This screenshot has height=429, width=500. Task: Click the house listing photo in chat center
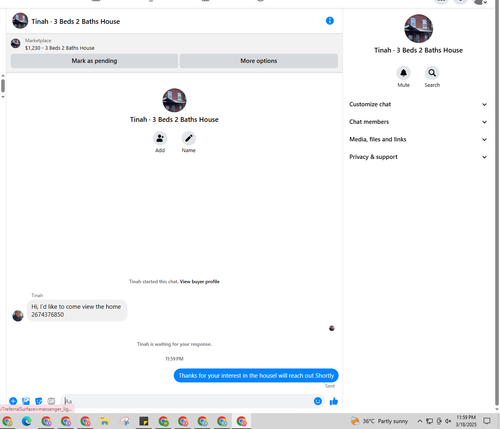click(x=174, y=100)
